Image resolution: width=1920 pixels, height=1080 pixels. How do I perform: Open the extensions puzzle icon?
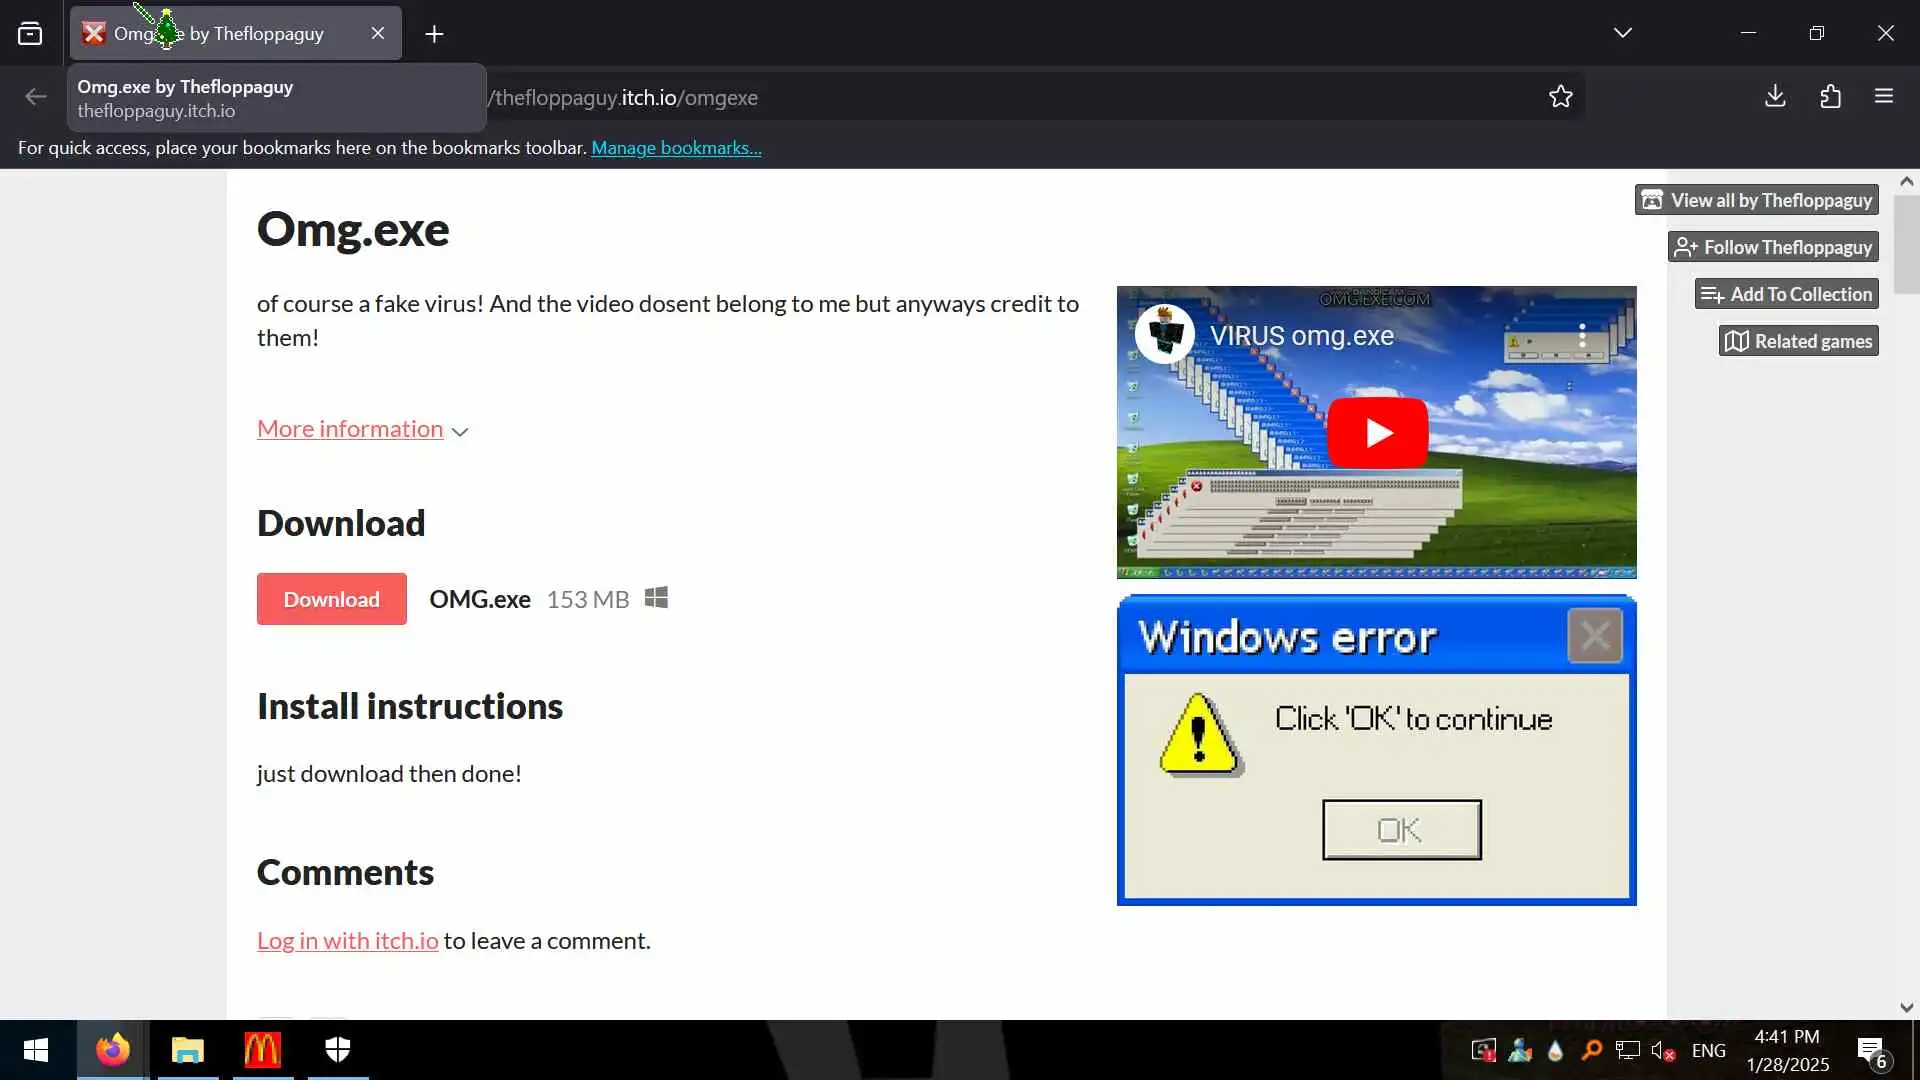[x=1830, y=97]
